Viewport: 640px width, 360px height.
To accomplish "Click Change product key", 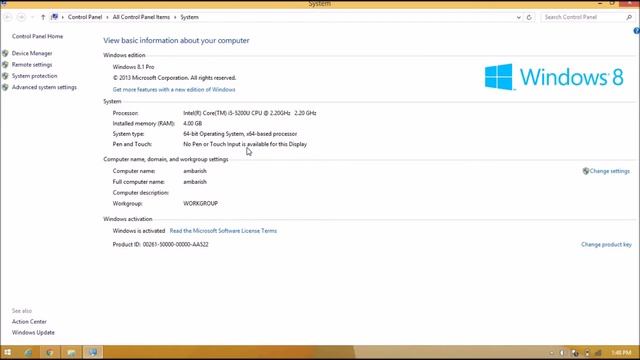I will (x=606, y=244).
